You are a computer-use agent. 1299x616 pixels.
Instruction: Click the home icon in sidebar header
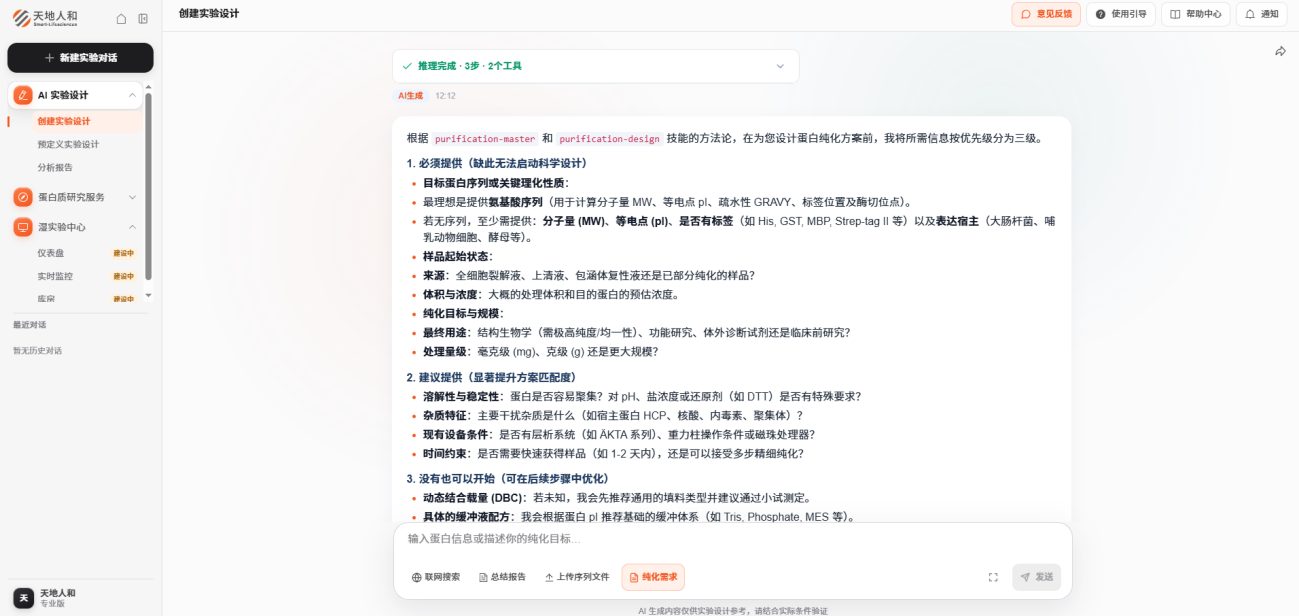pyautogui.click(x=121, y=18)
